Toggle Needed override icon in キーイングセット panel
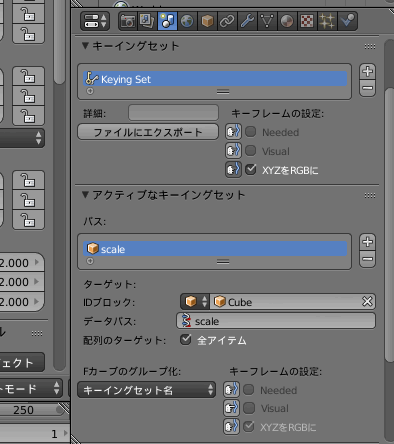Image resolution: width=394 pixels, height=444 pixels. 233,132
